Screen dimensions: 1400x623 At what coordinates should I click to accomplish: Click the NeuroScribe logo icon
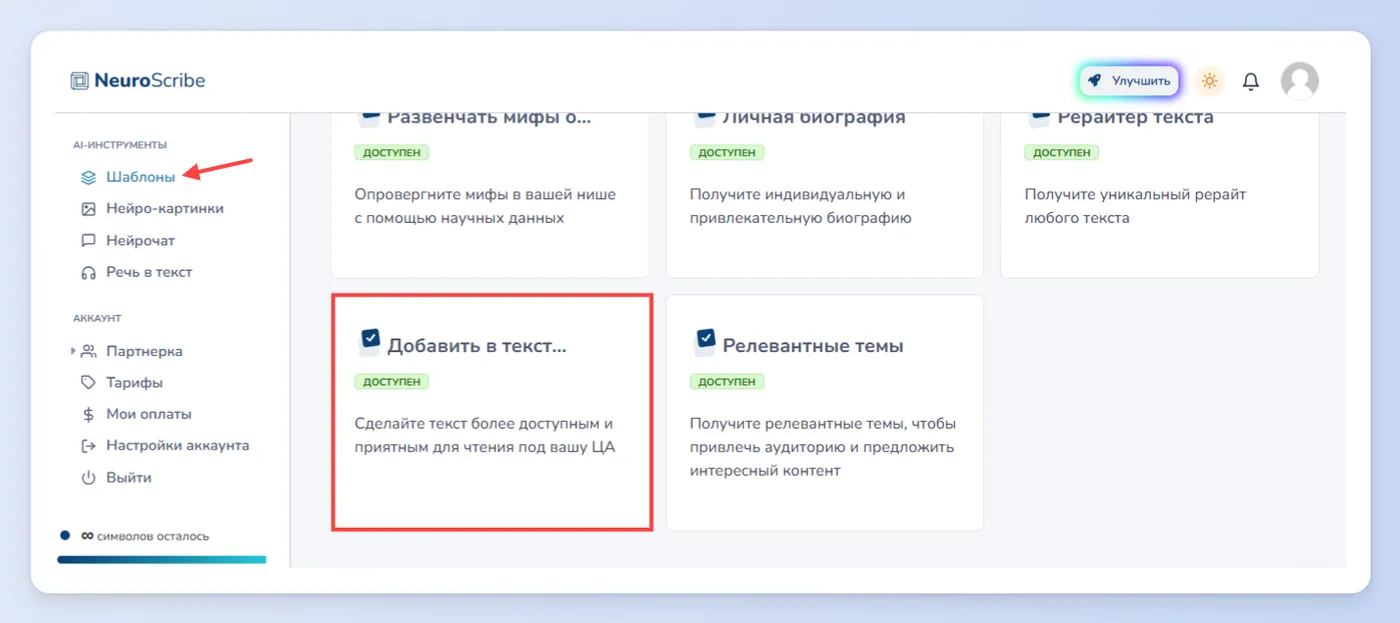[80, 81]
